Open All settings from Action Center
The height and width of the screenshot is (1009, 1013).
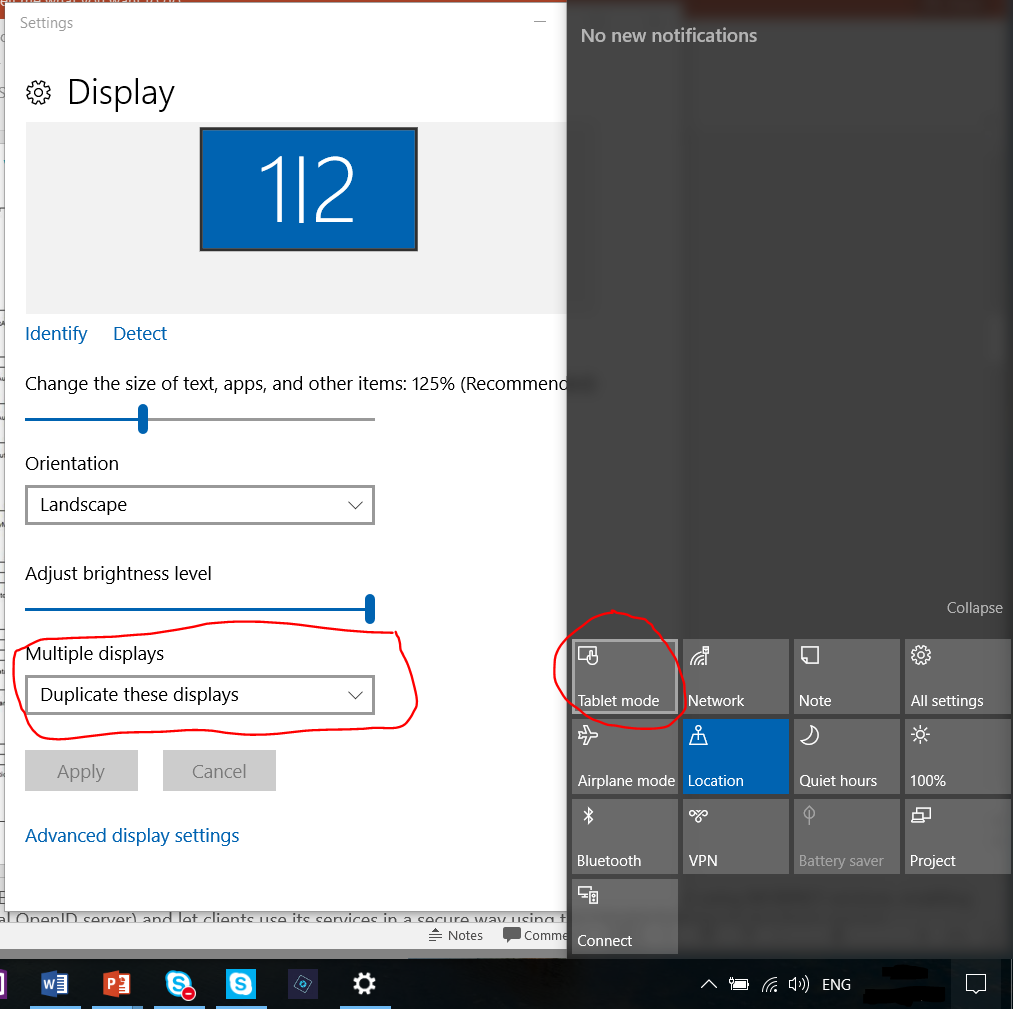click(956, 676)
